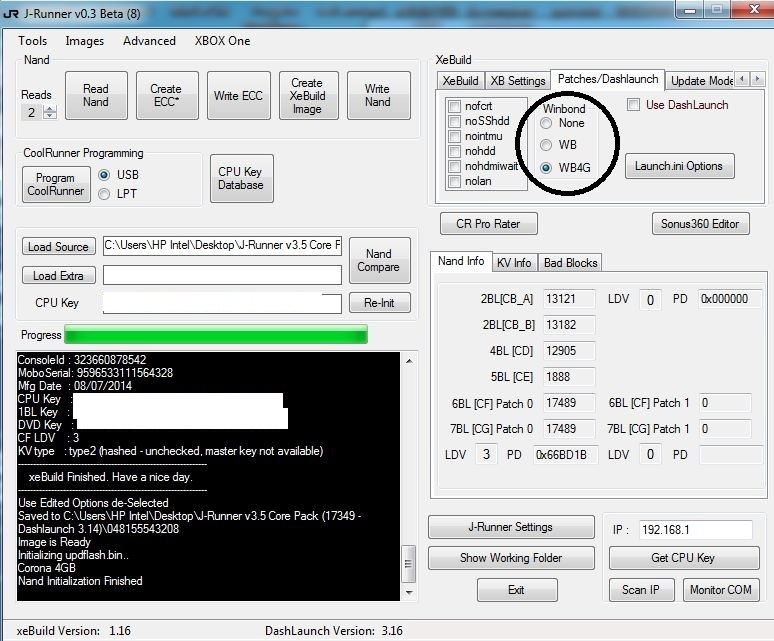Click 'xeBuild Finished. Have a nice day.' text
The image size is (774, 641).
click(111, 477)
